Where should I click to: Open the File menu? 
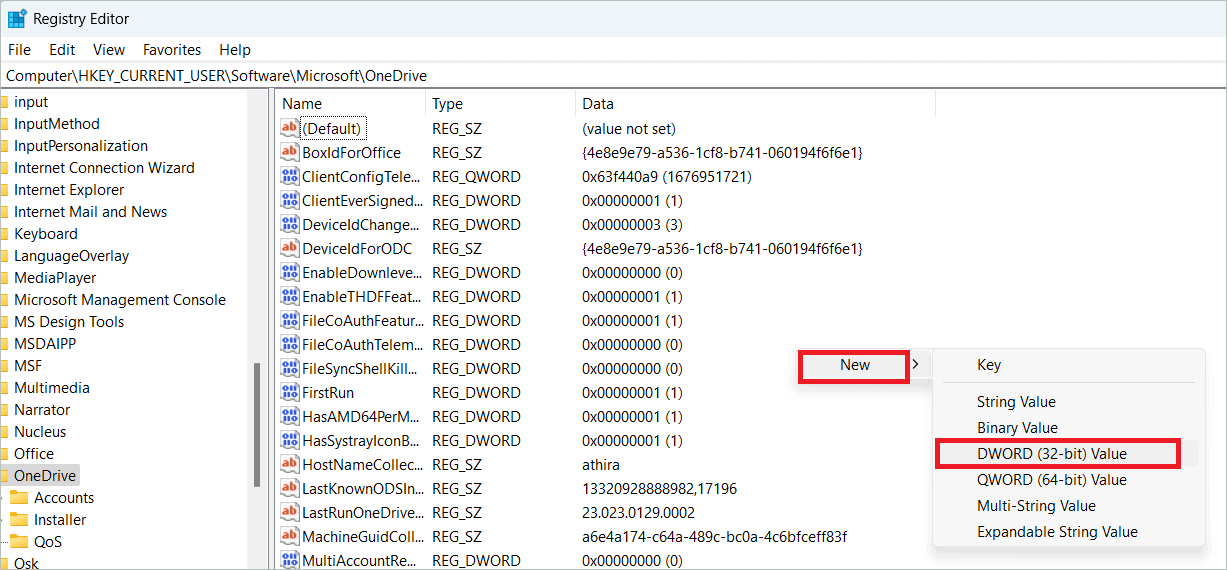[19, 49]
